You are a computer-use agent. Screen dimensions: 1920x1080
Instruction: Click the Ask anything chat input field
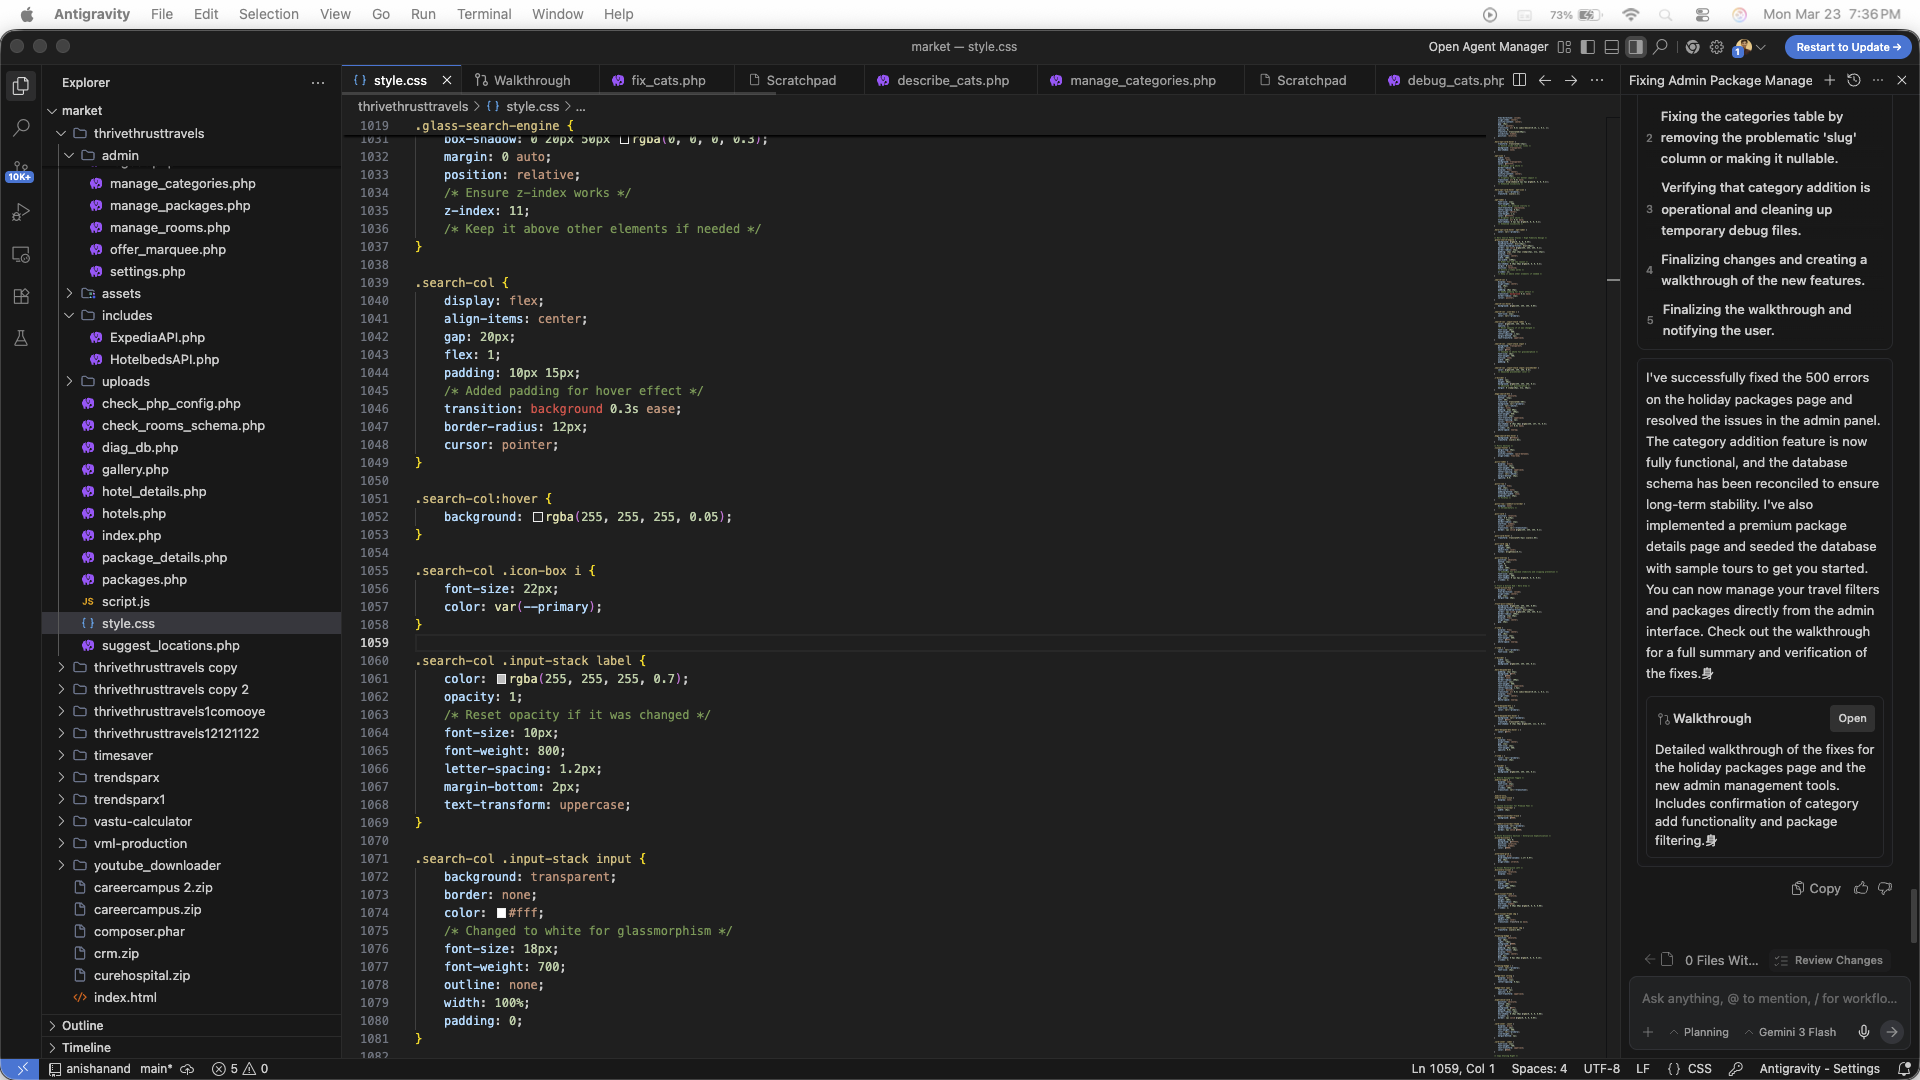(x=1769, y=998)
